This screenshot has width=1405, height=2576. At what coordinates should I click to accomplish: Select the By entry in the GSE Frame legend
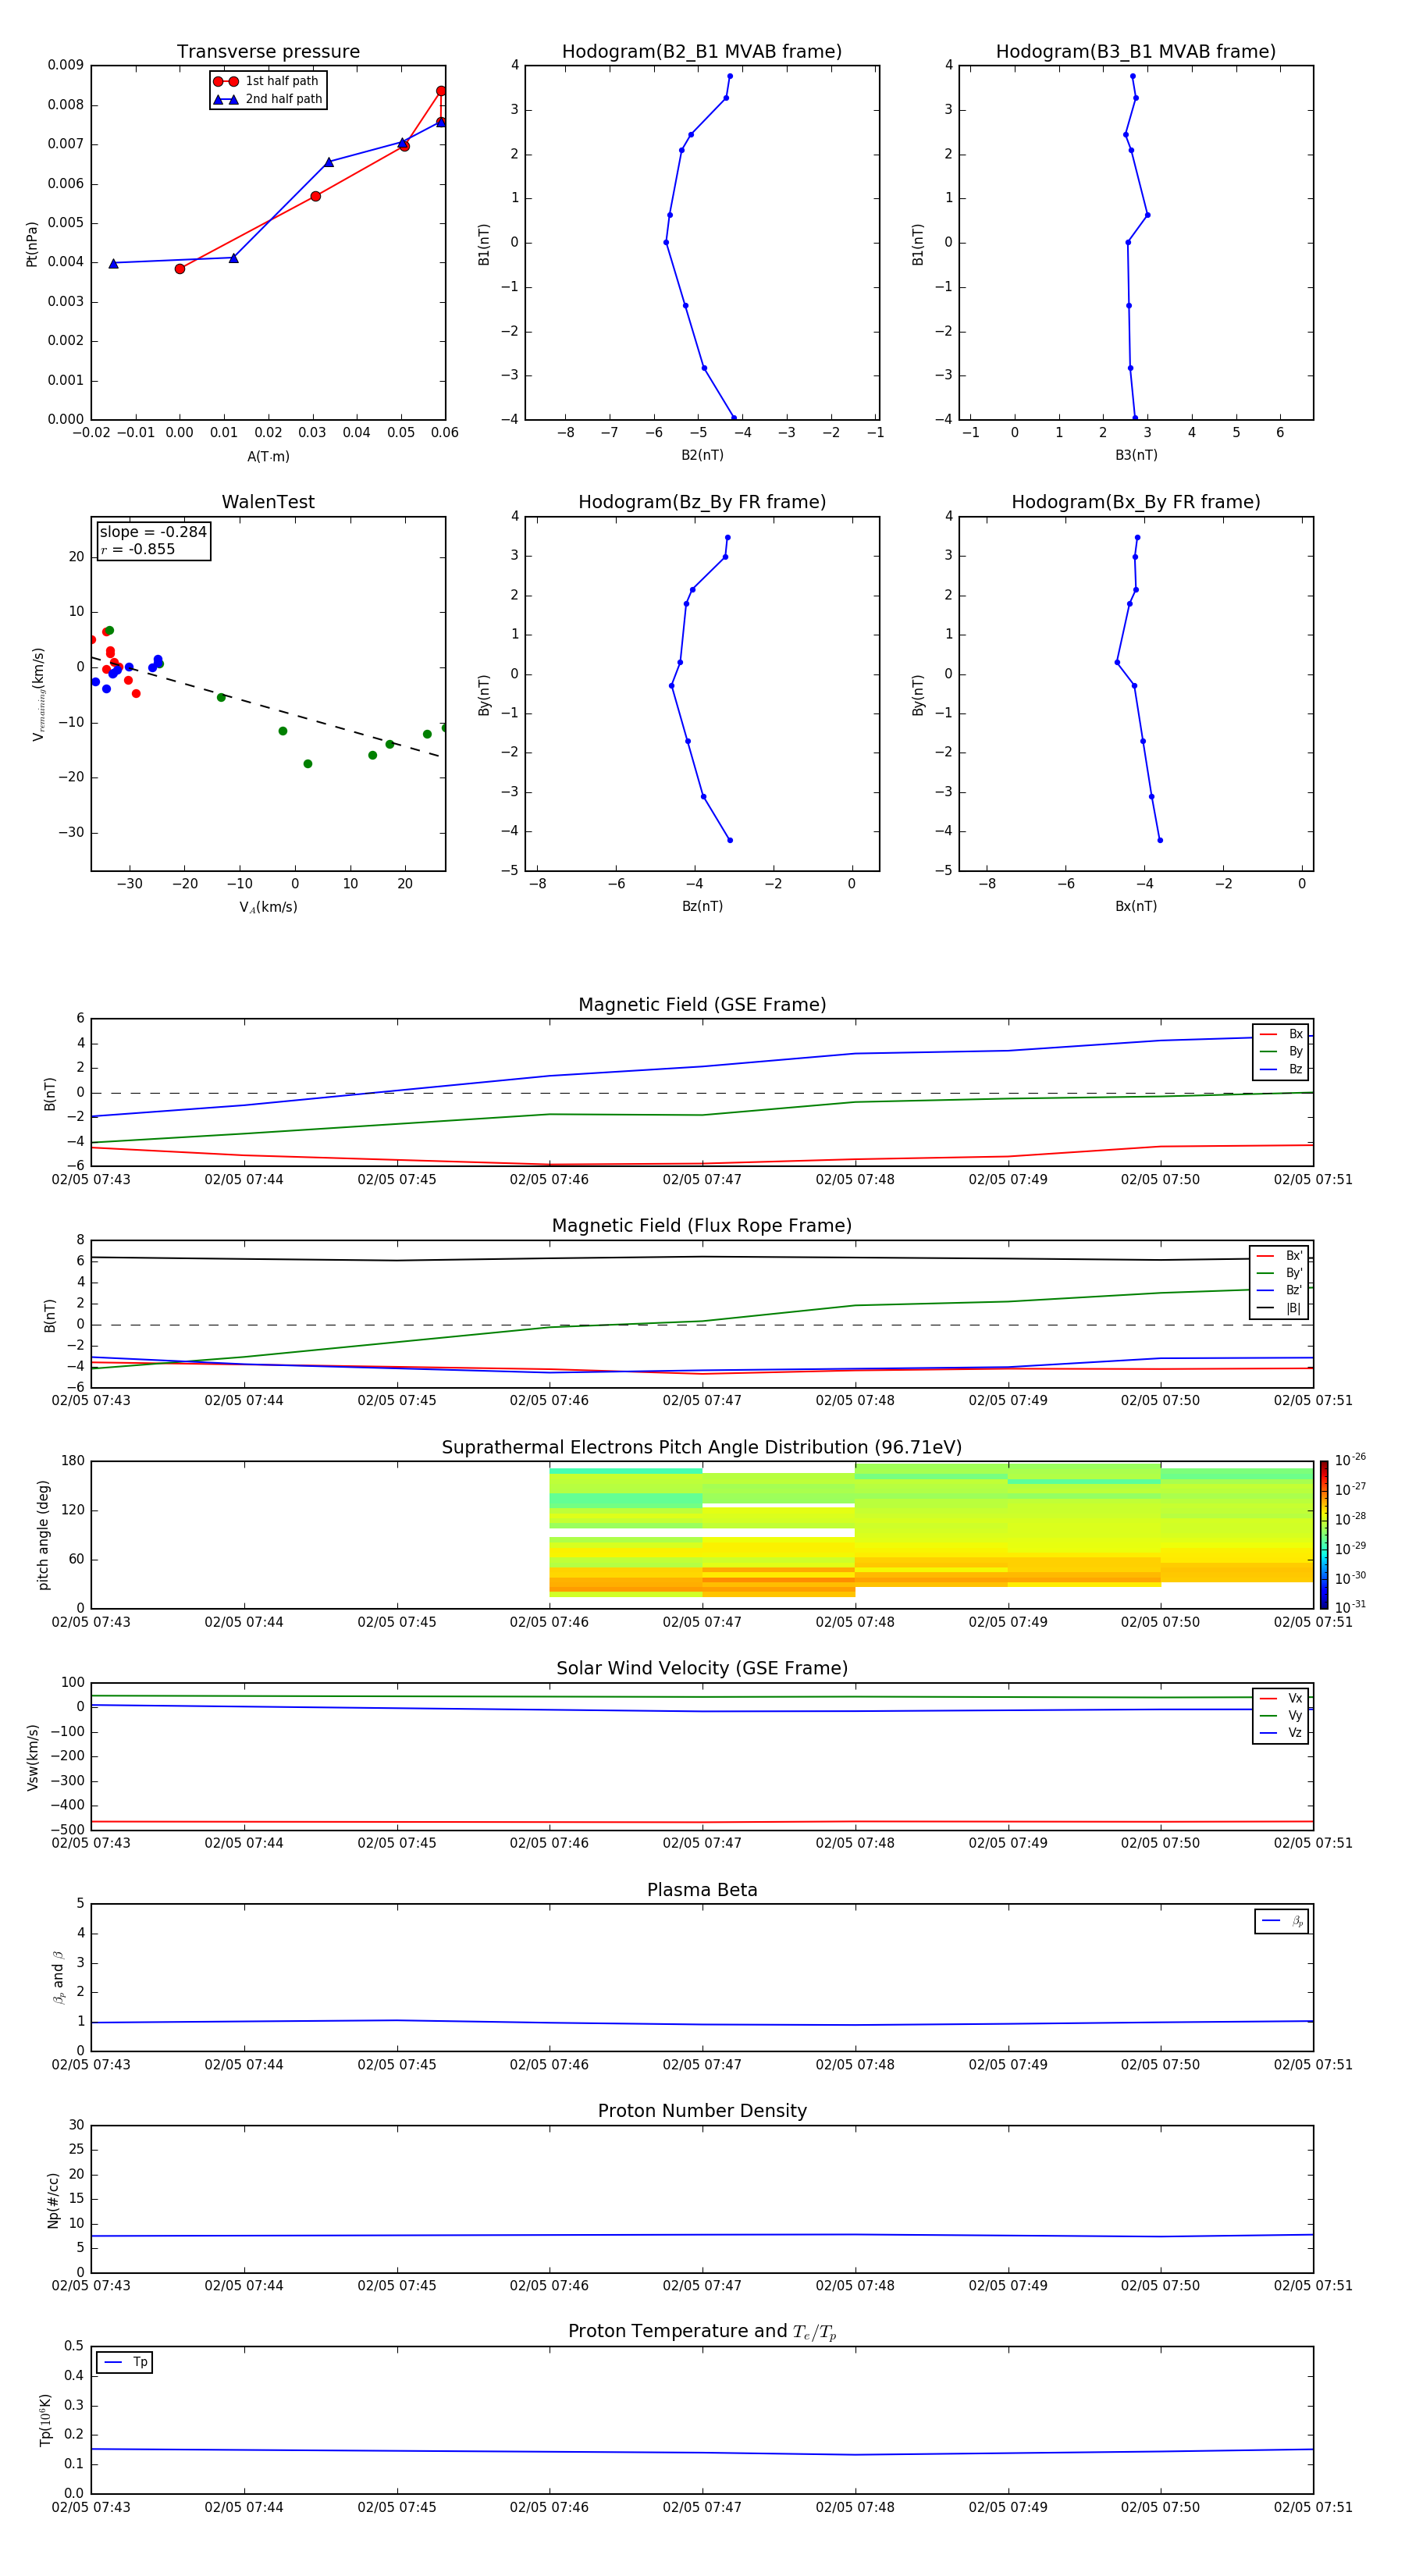click(x=1281, y=1051)
